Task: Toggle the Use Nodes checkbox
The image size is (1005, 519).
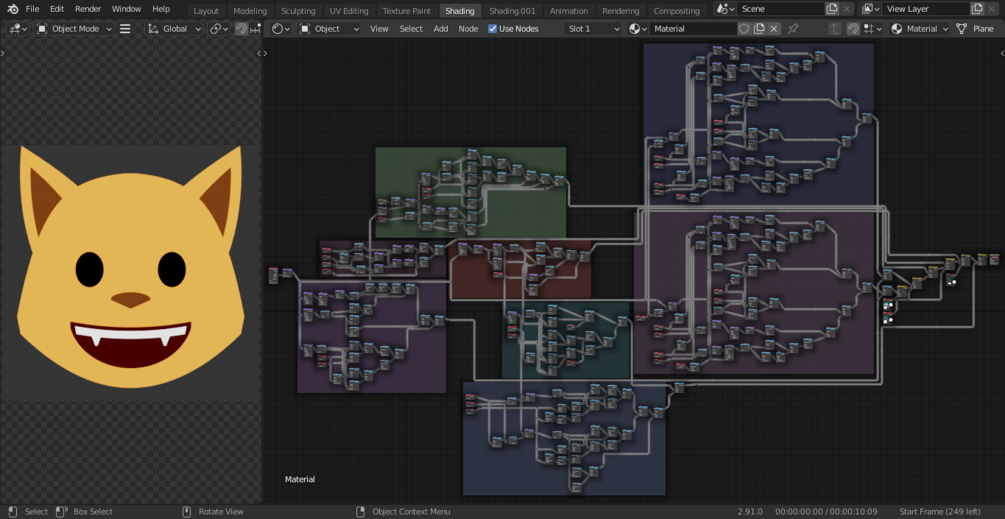Action: coord(492,29)
